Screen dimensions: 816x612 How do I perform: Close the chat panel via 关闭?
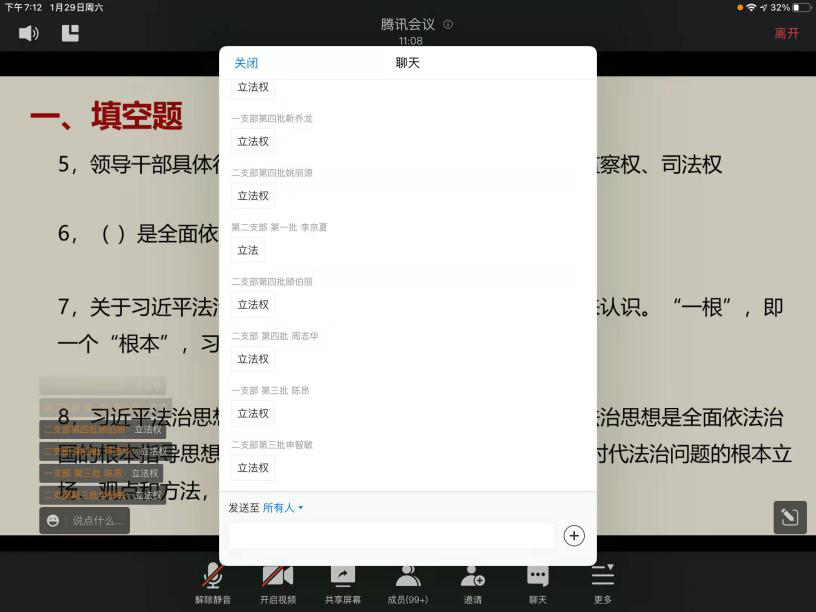point(246,63)
